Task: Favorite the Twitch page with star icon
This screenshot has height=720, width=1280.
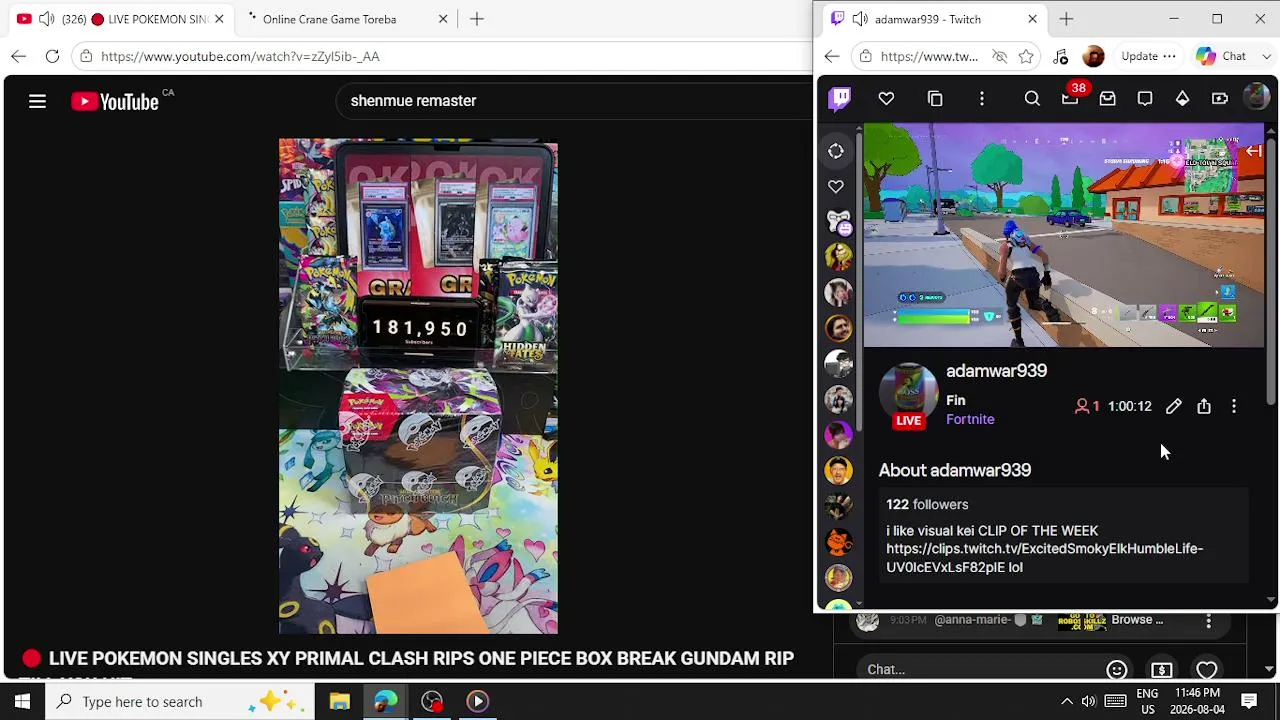Action: tap(1026, 56)
